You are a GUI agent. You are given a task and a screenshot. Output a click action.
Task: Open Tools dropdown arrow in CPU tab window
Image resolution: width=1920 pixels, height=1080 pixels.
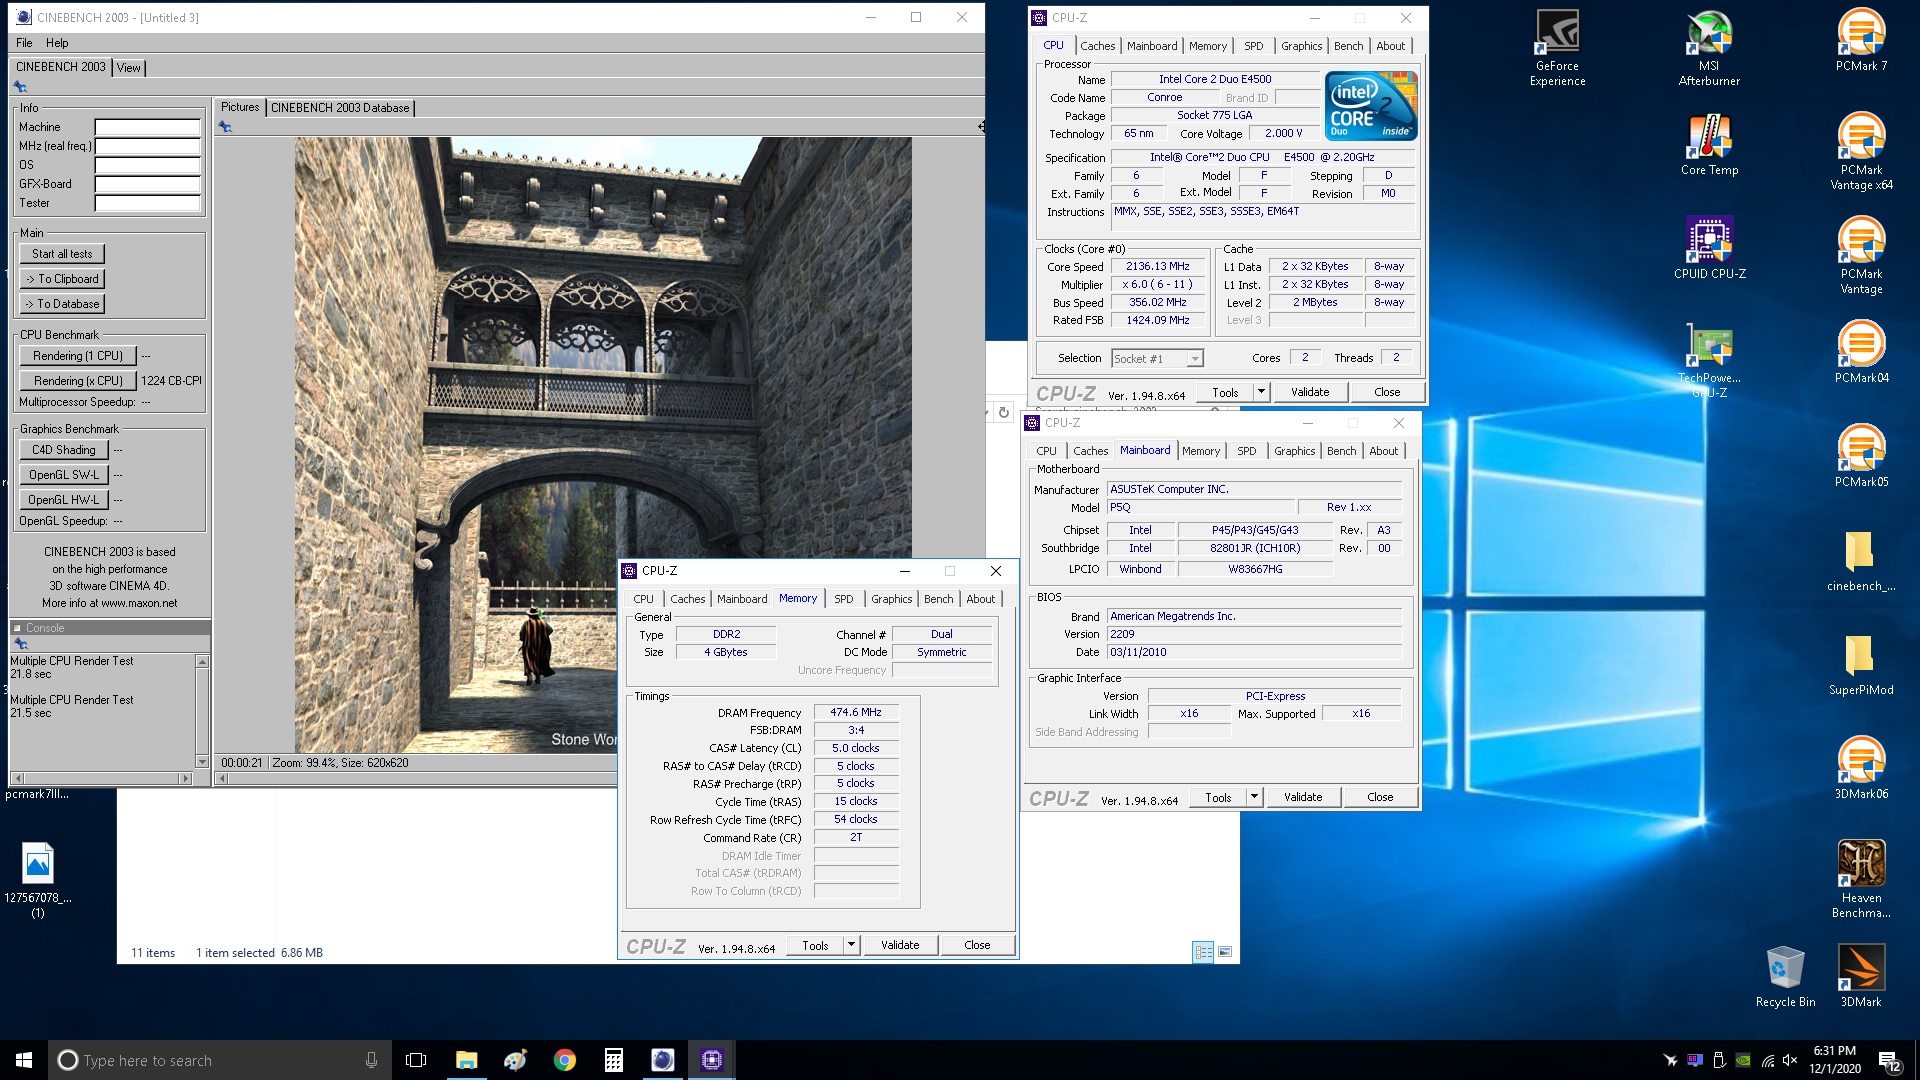(x=1261, y=392)
